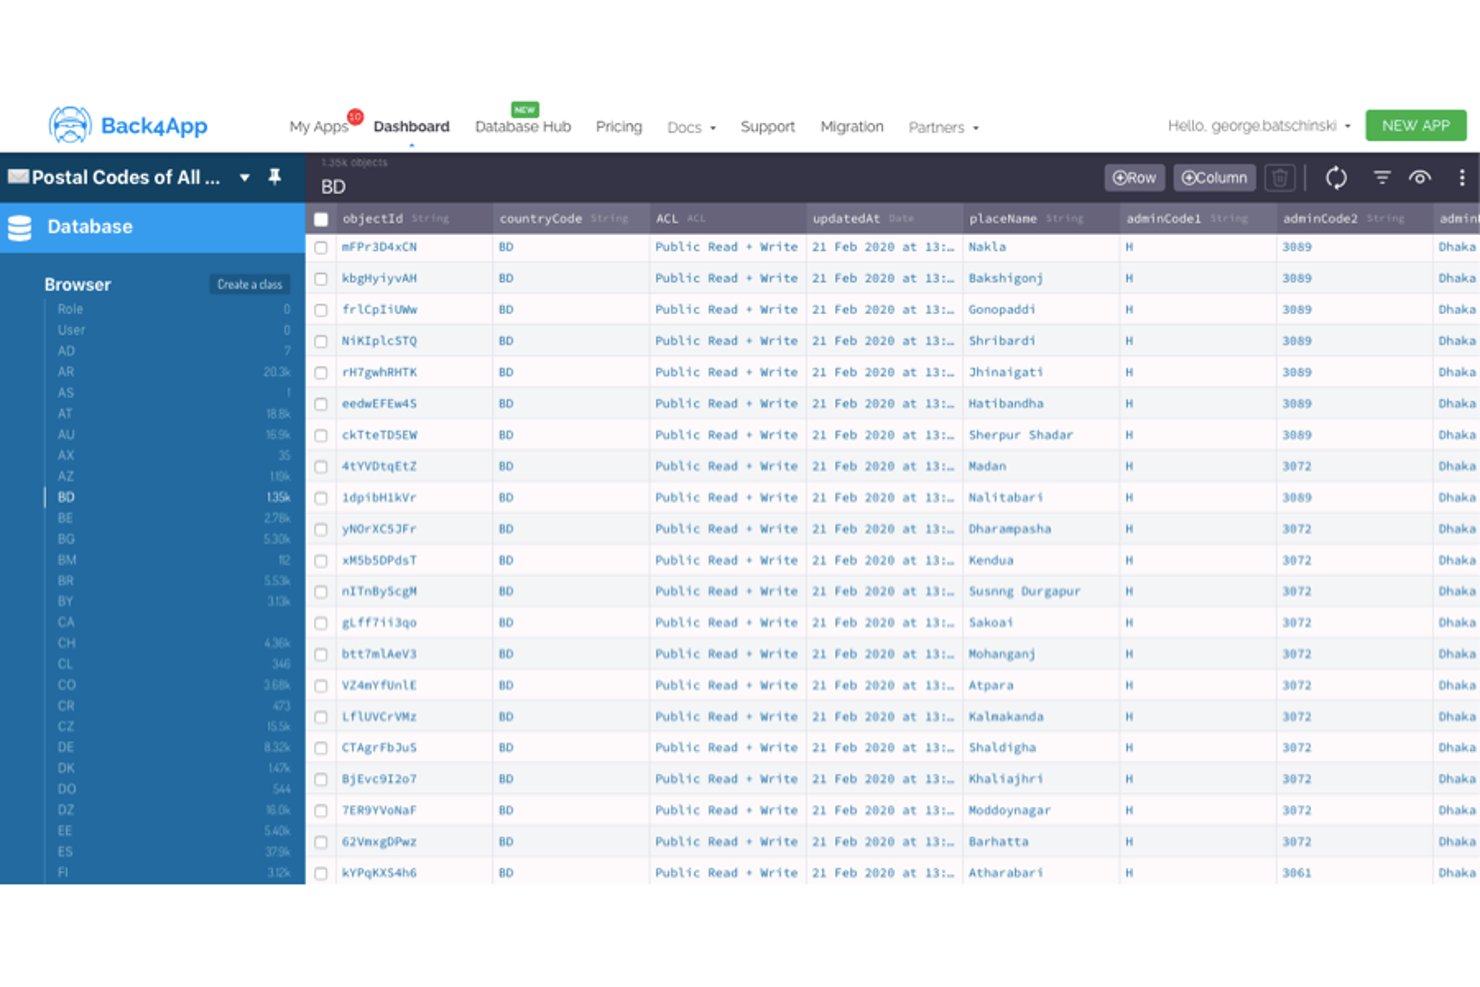Click the objectId column header
1480x987 pixels.
point(414,219)
